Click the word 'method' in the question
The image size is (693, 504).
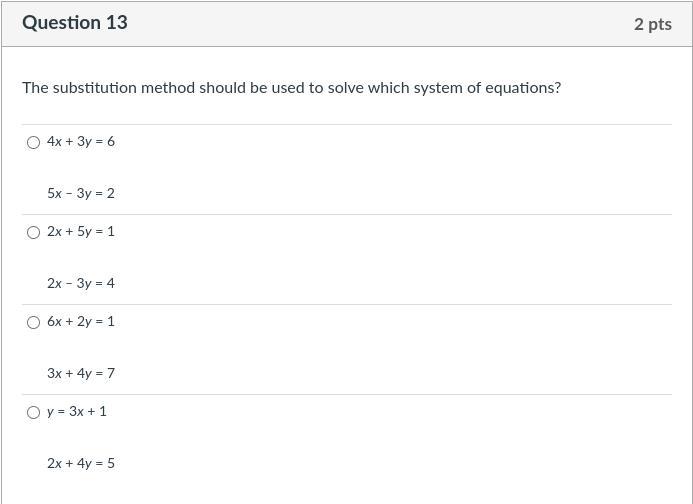click(x=167, y=88)
